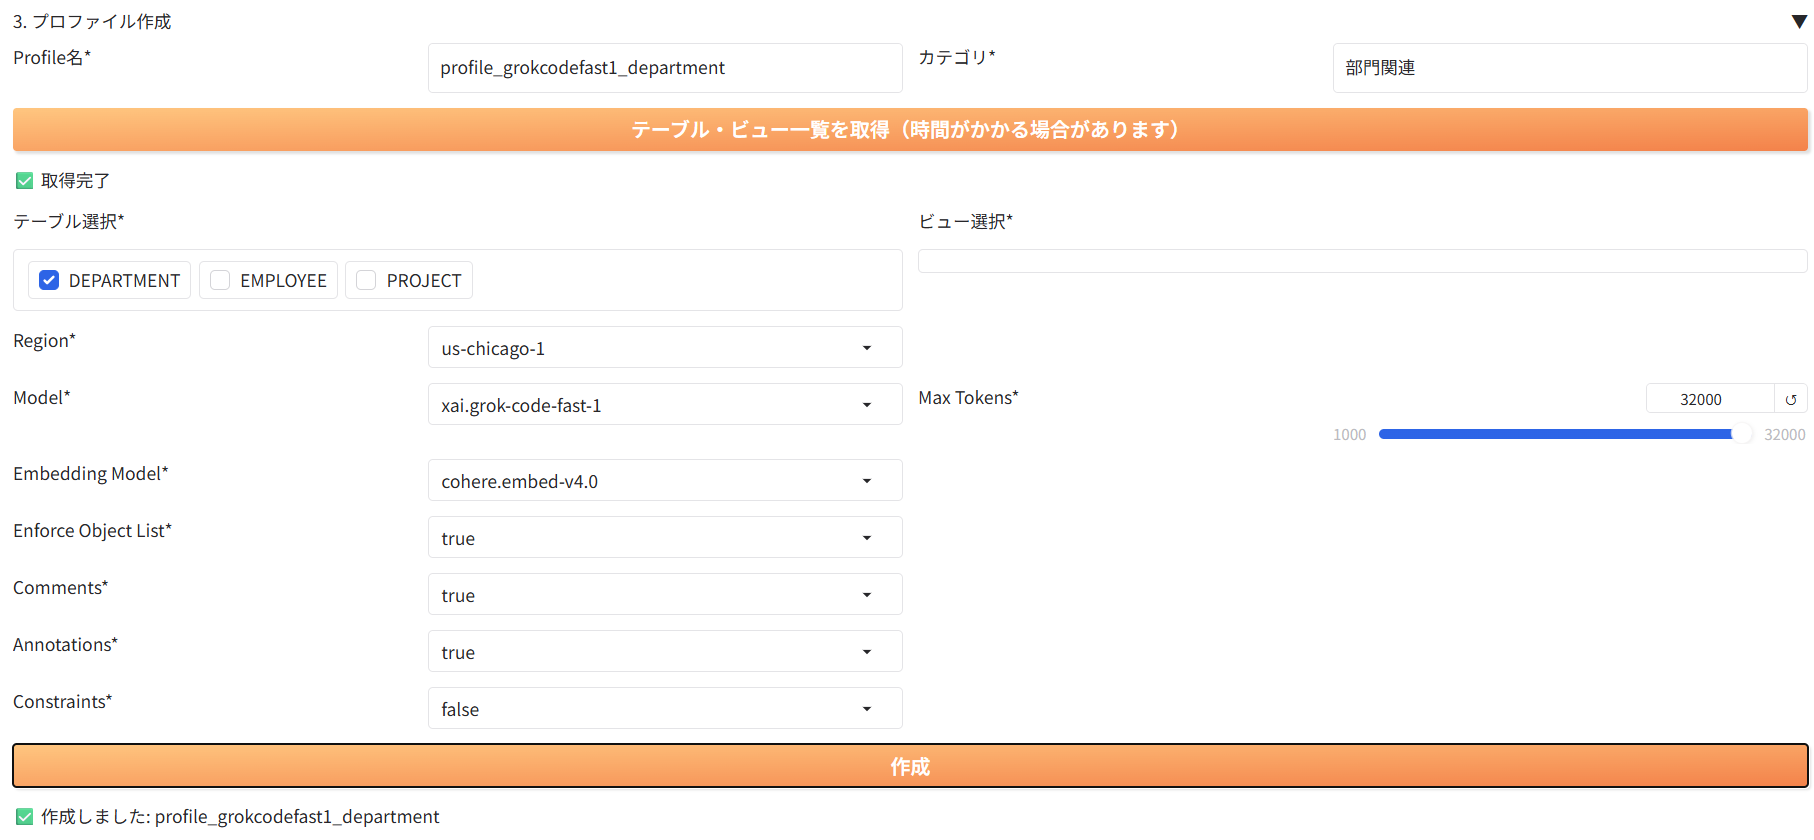Click the 3. プロファイル作成 heading
Image resolution: width=1814 pixels, height=840 pixels.
pyautogui.click(x=92, y=22)
